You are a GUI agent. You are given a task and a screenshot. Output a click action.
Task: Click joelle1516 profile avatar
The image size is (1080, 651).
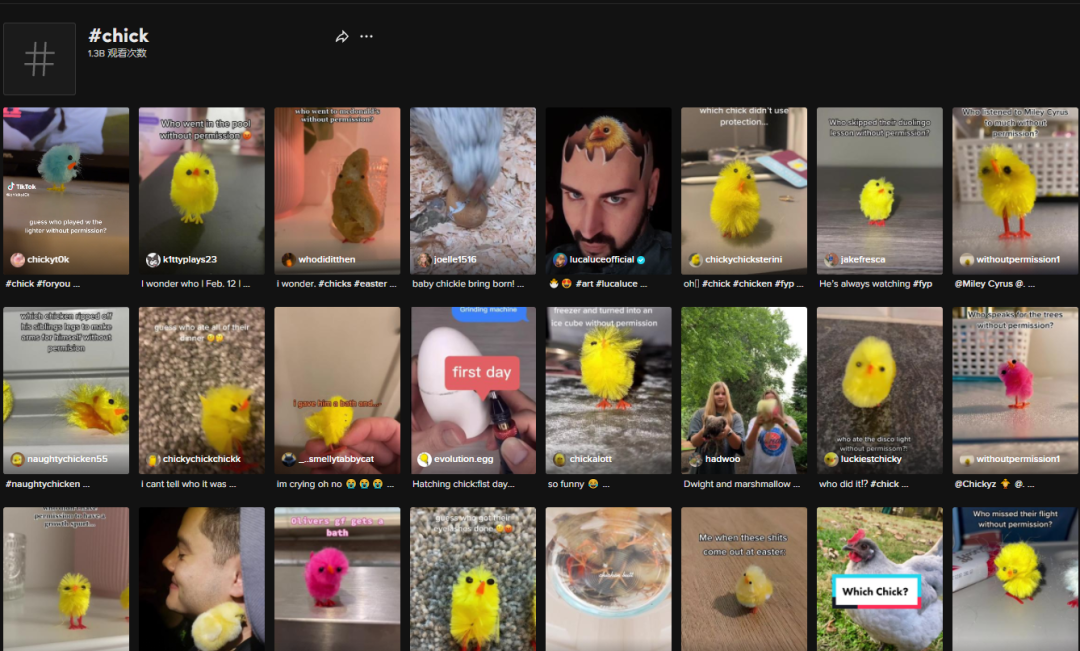pos(424,260)
